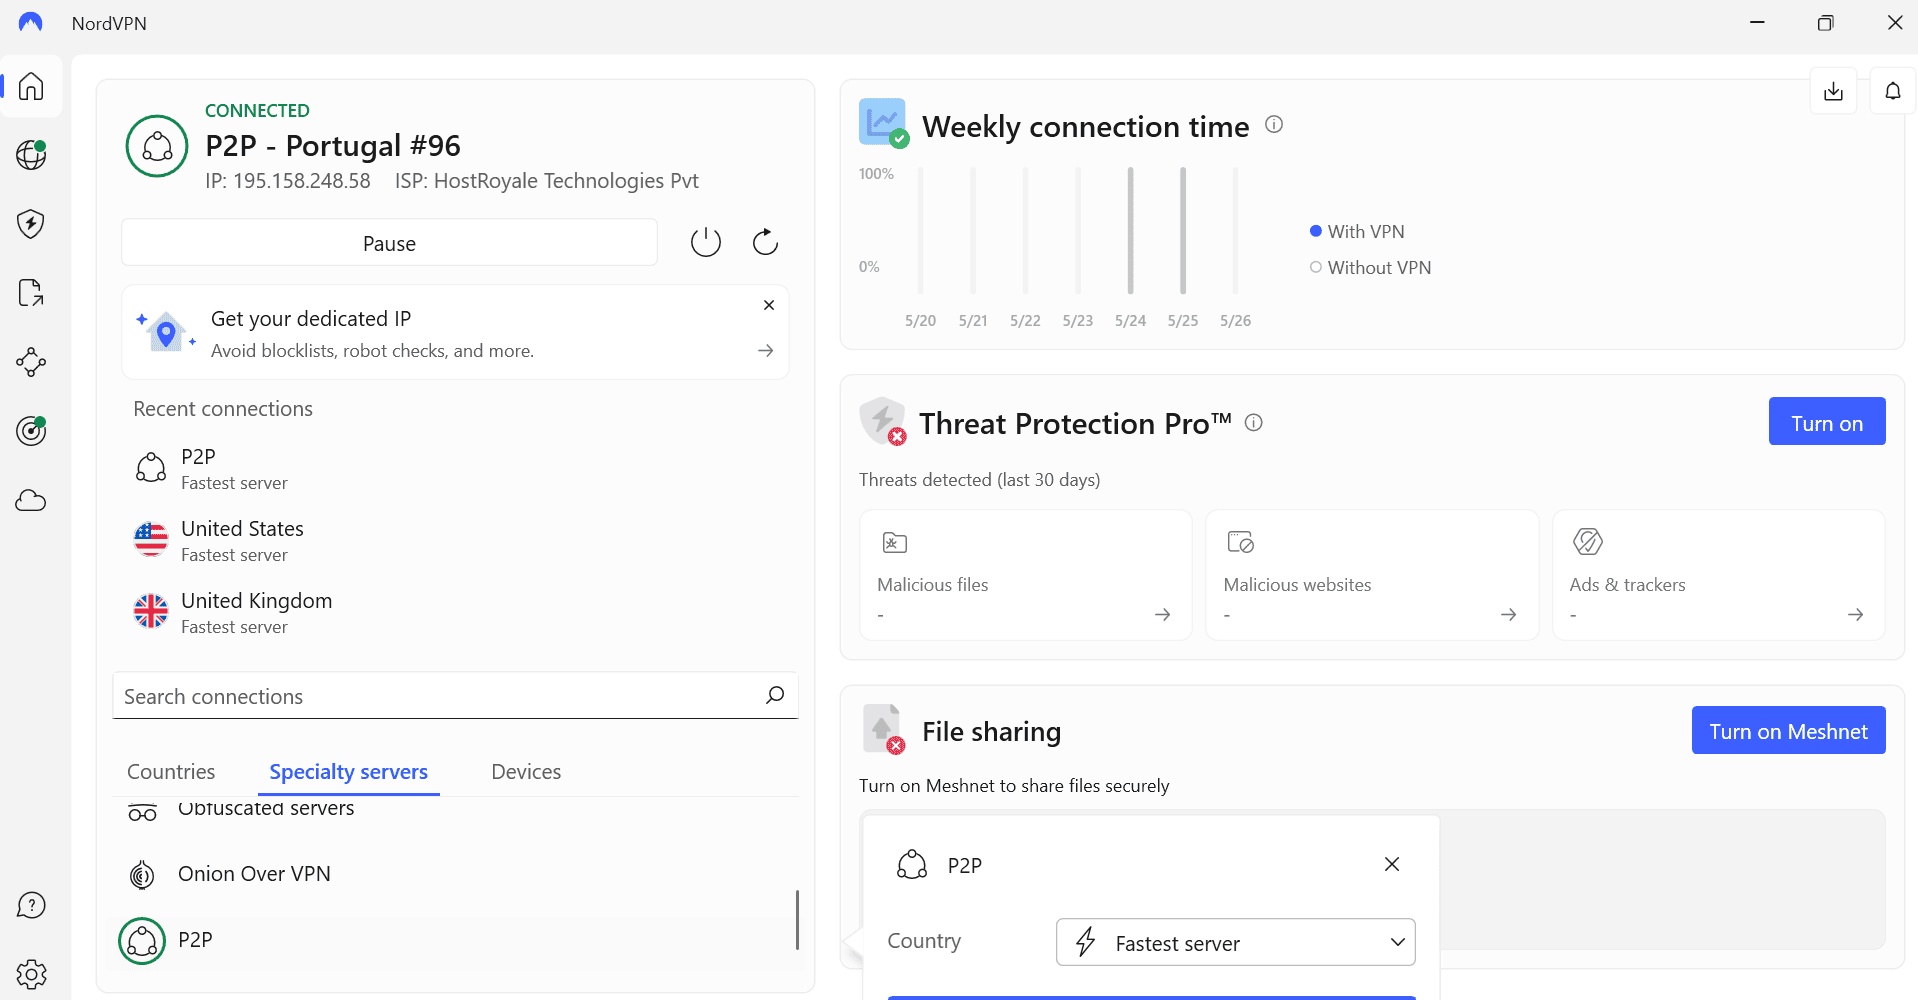Open the Ads & trackers details arrow
The width and height of the screenshot is (1918, 1000).
pyautogui.click(x=1855, y=614)
